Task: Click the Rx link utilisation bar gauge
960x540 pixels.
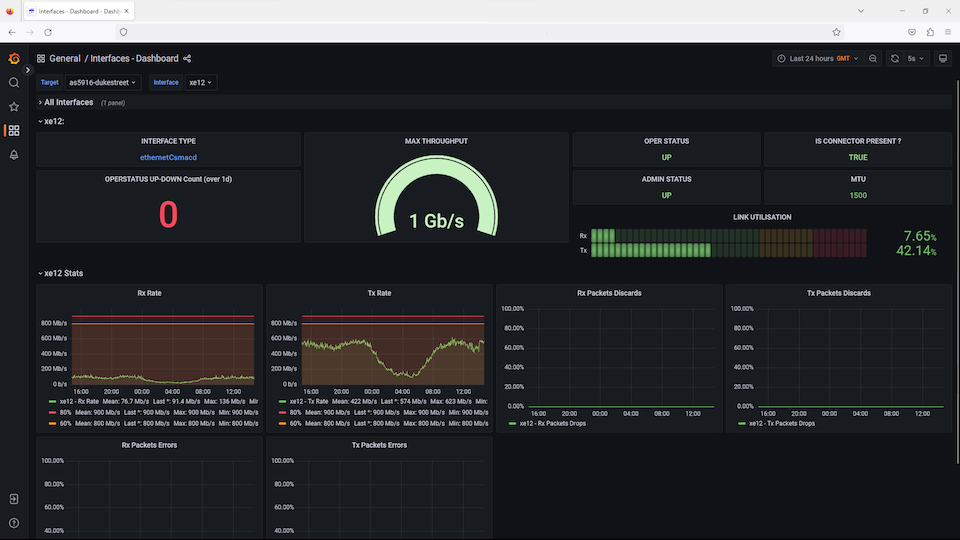Action: click(729, 236)
